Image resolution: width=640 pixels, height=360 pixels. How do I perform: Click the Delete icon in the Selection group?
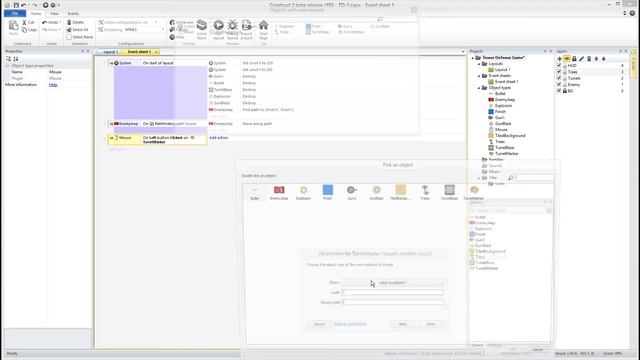tap(69, 22)
